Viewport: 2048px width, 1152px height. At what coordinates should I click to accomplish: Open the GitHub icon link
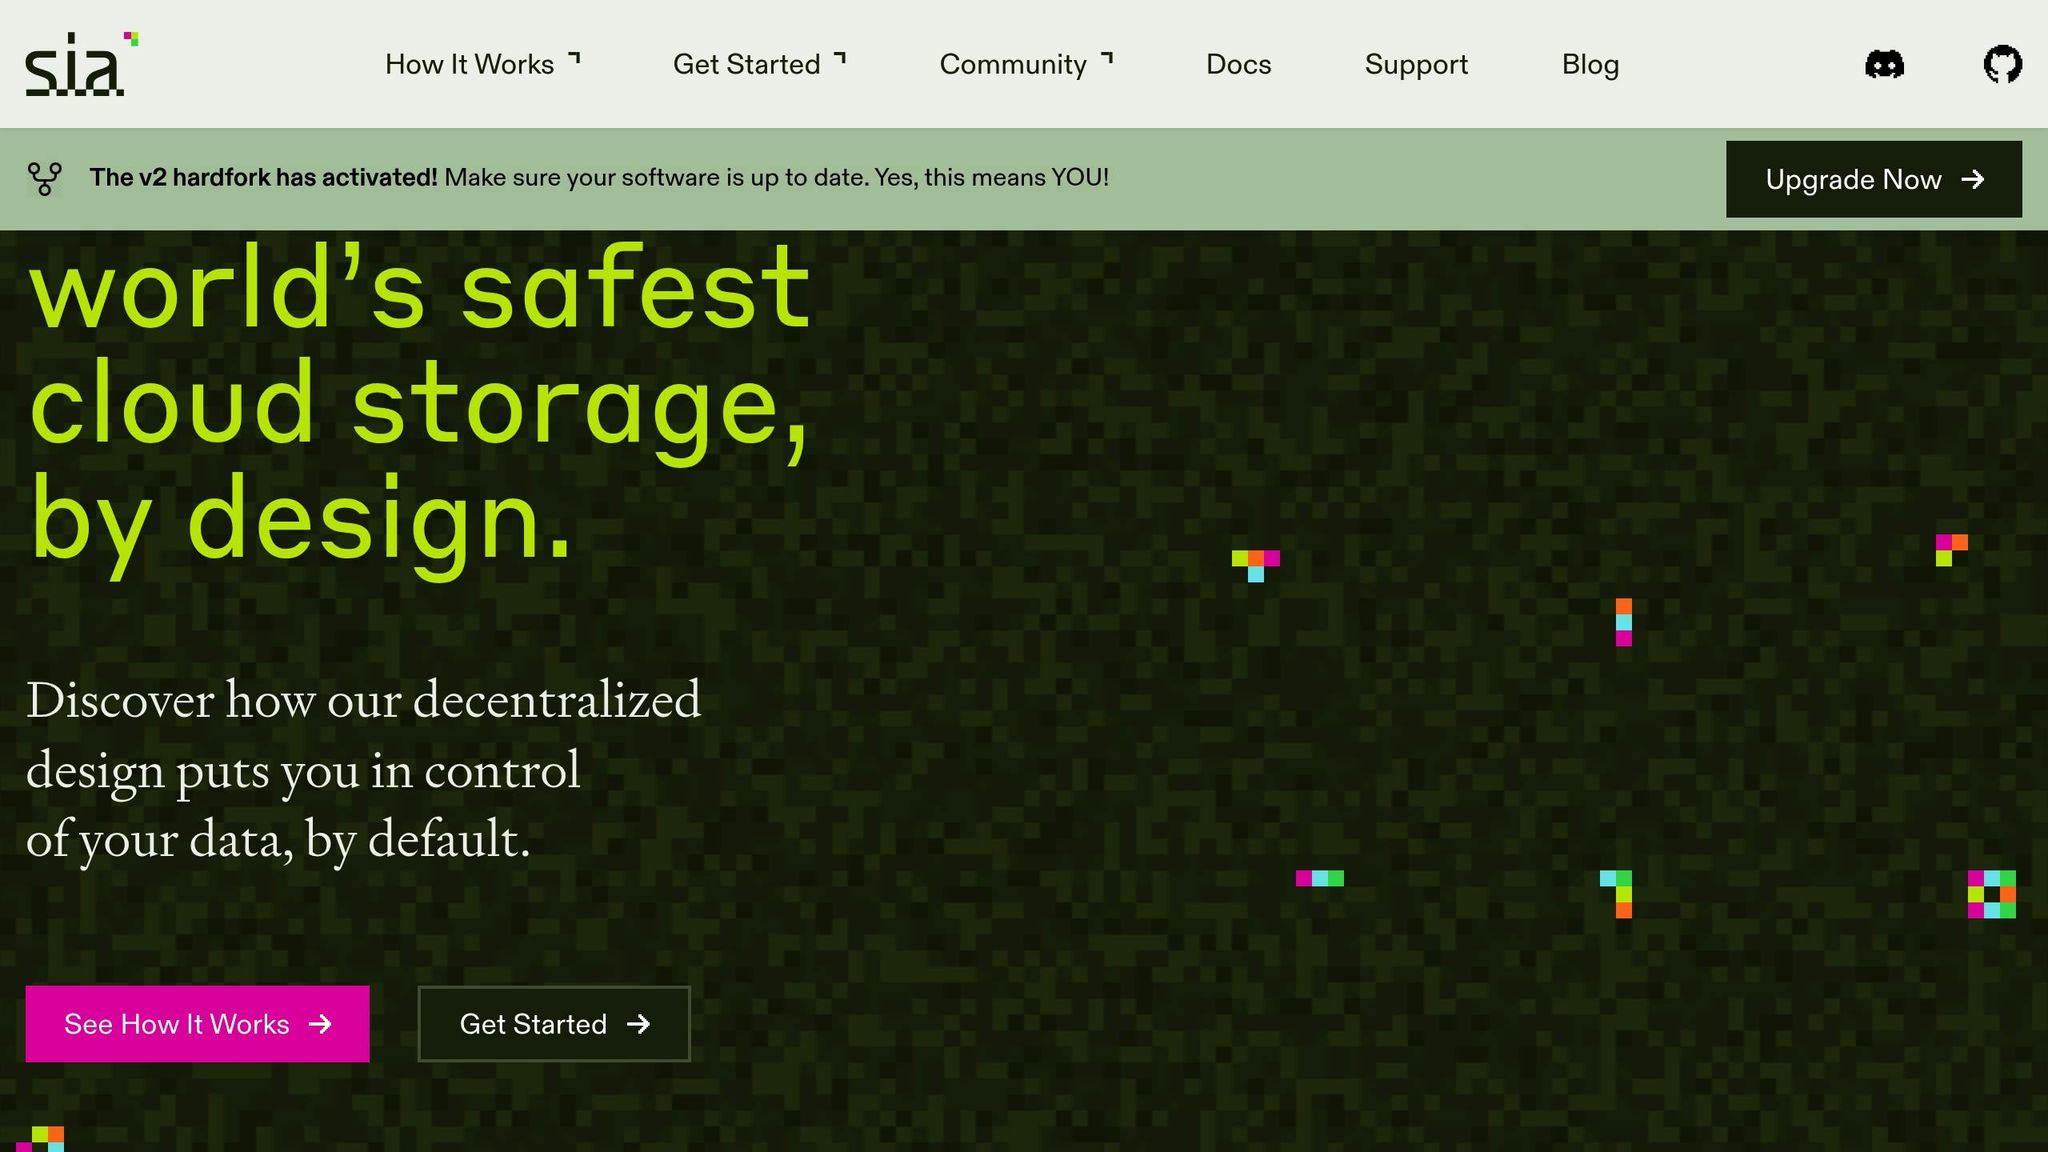(2002, 65)
